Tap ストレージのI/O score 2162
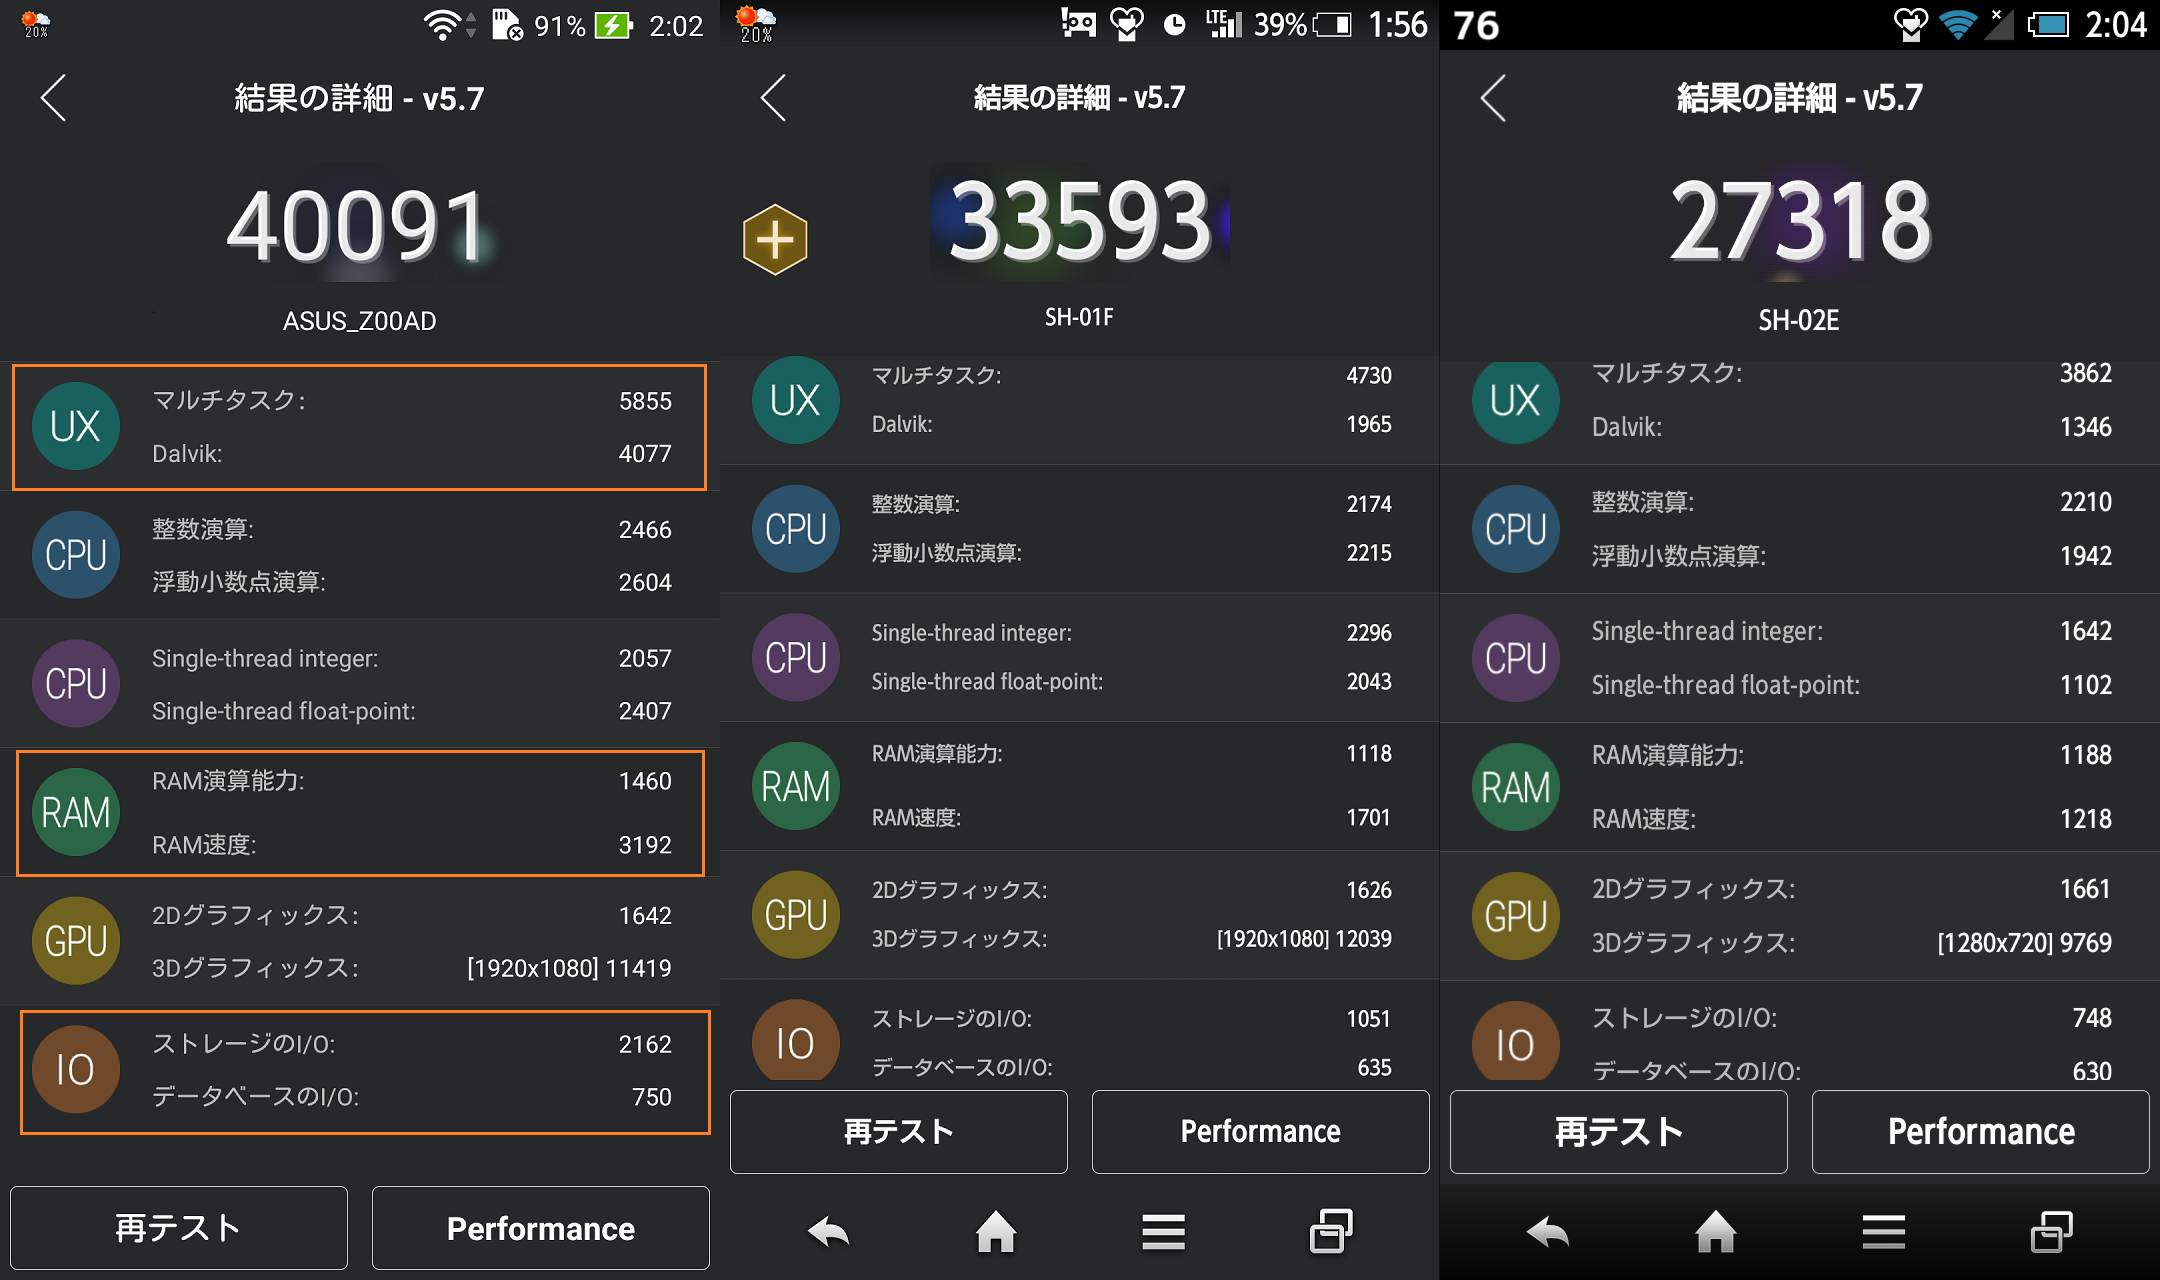 coord(645,1044)
